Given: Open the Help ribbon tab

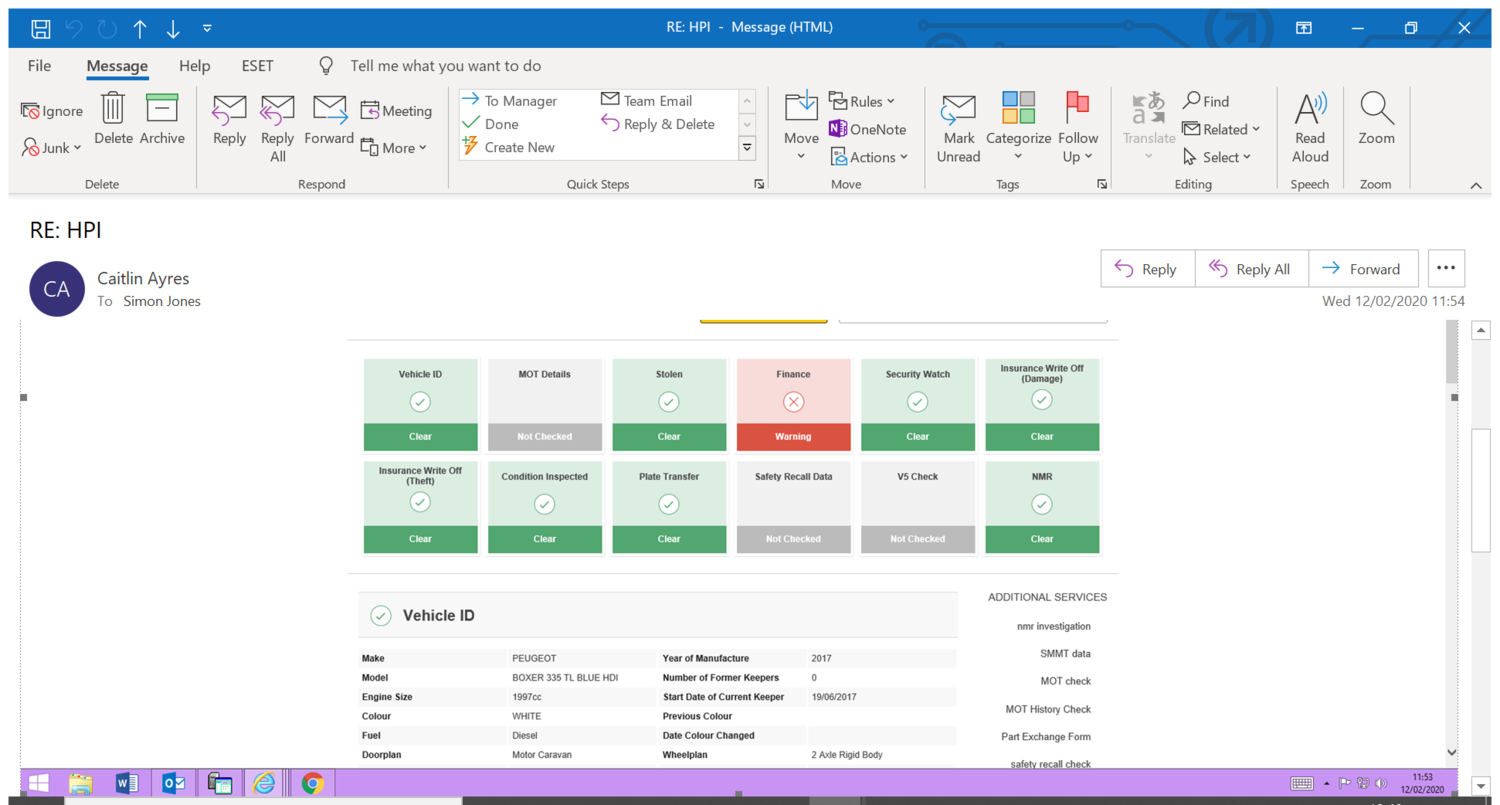Looking at the screenshot, I should tap(194, 66).
